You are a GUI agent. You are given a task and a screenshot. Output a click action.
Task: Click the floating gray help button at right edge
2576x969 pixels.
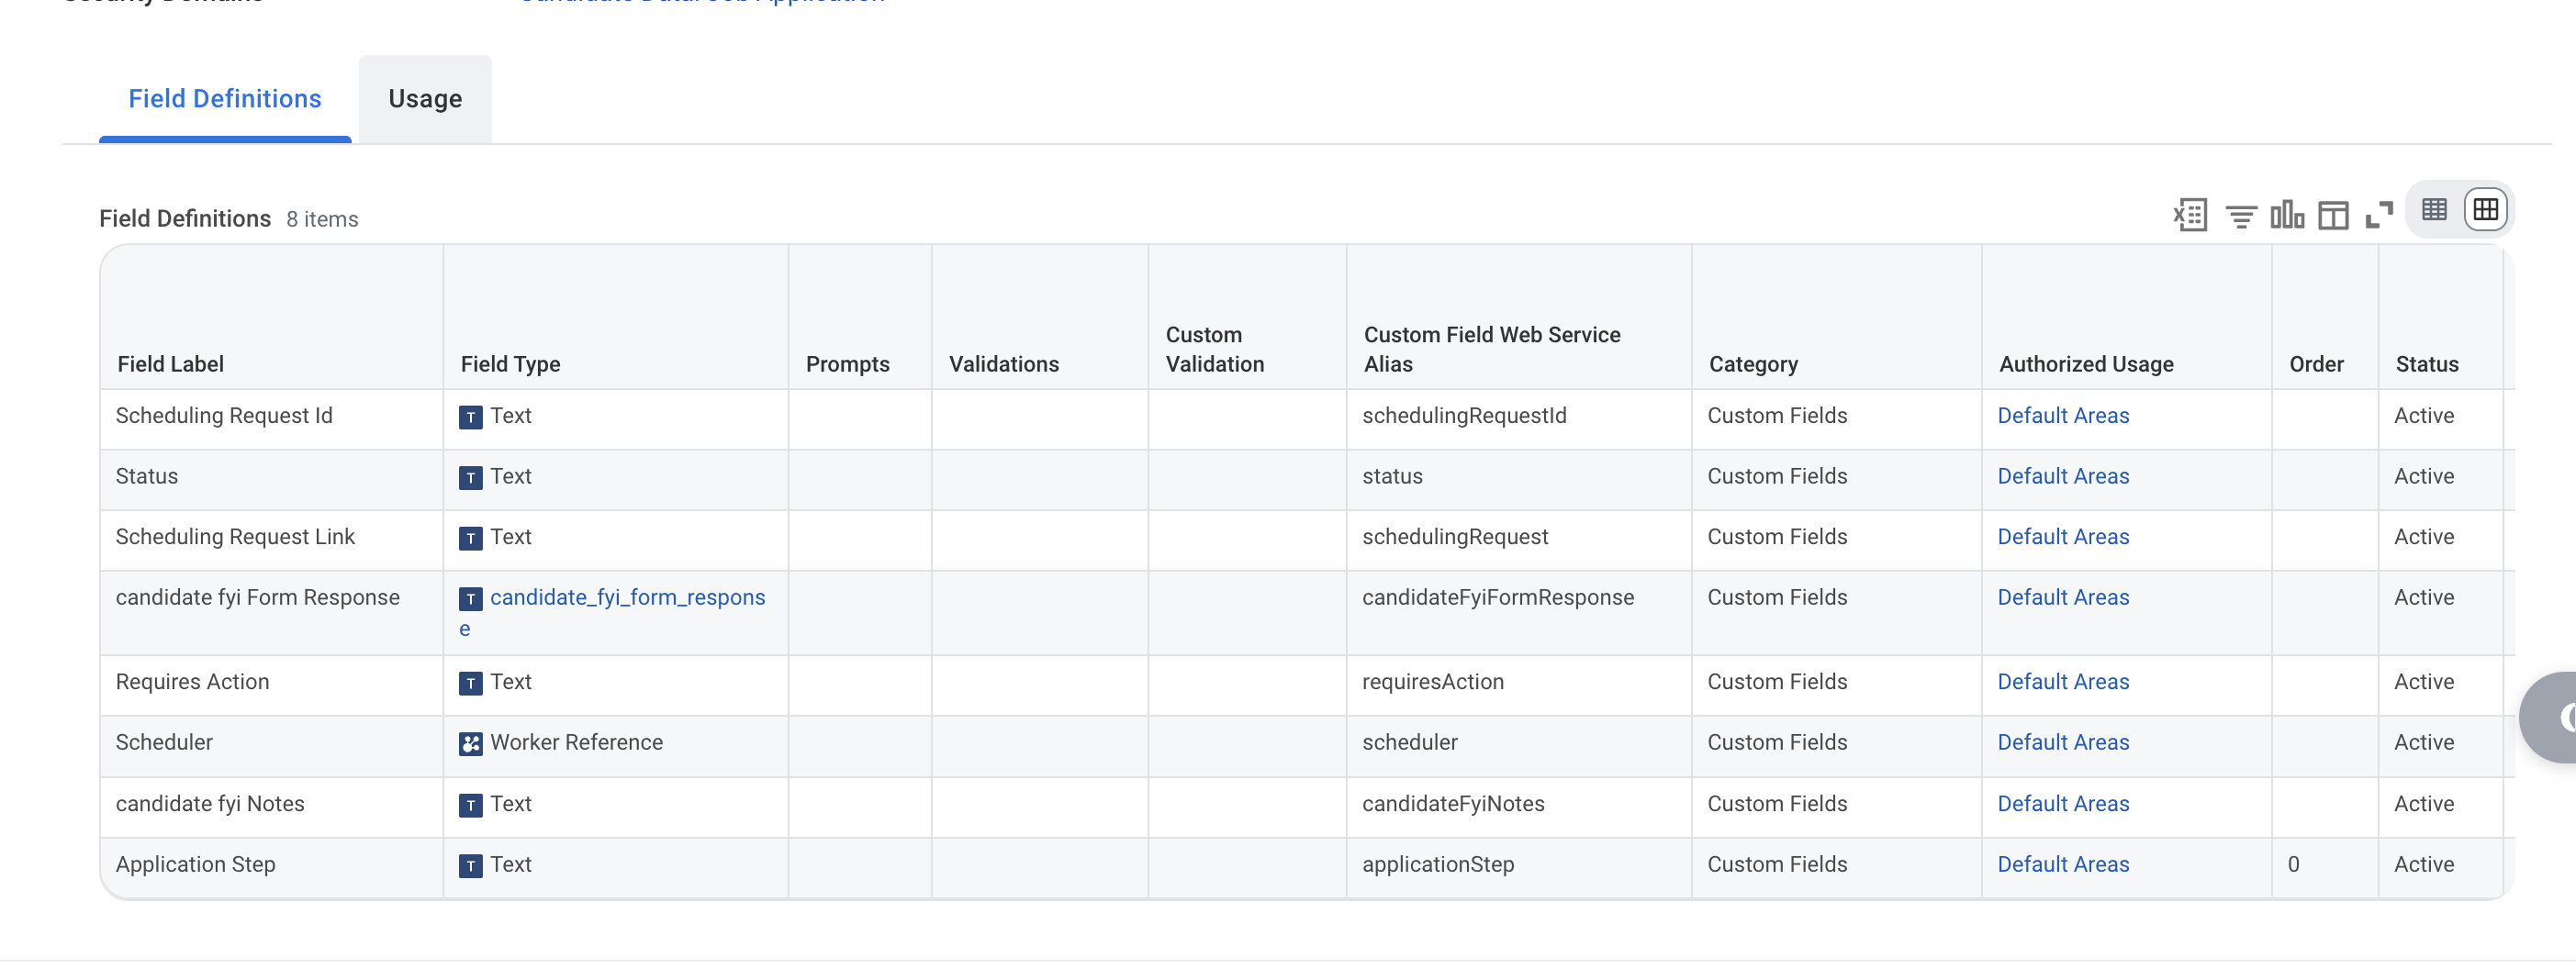2549,718
